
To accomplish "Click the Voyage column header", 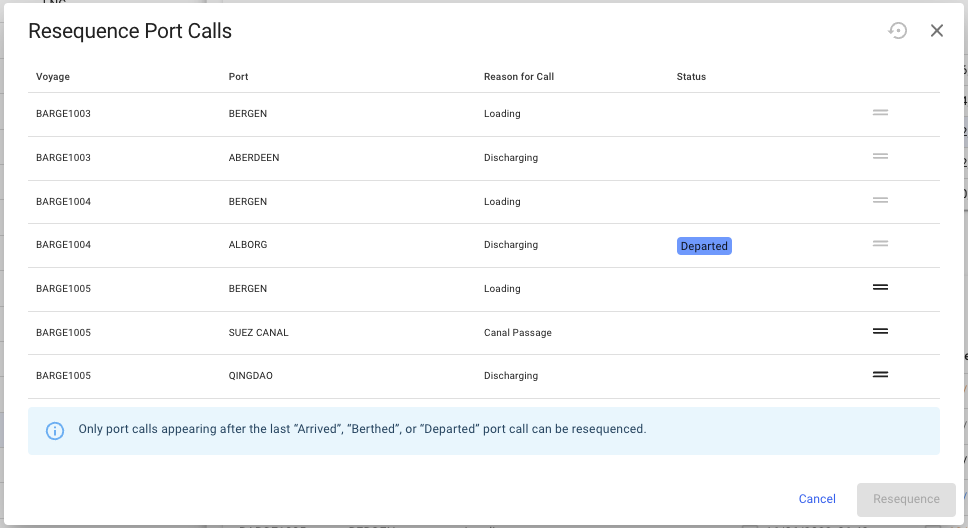I will pos(53,77).
